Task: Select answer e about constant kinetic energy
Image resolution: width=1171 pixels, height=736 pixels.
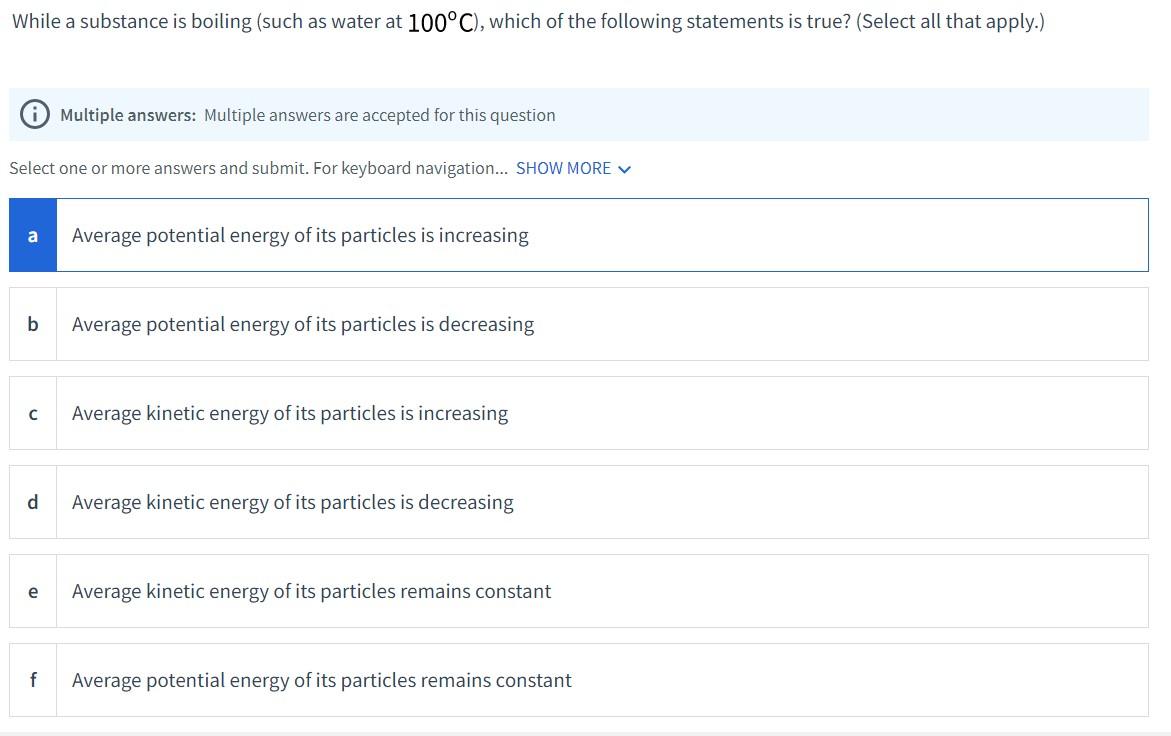Action: [400, 591]
